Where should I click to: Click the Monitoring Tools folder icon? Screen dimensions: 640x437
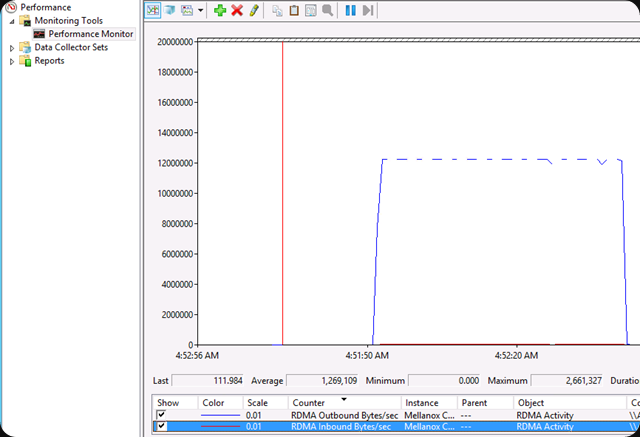tap(25, 20)
